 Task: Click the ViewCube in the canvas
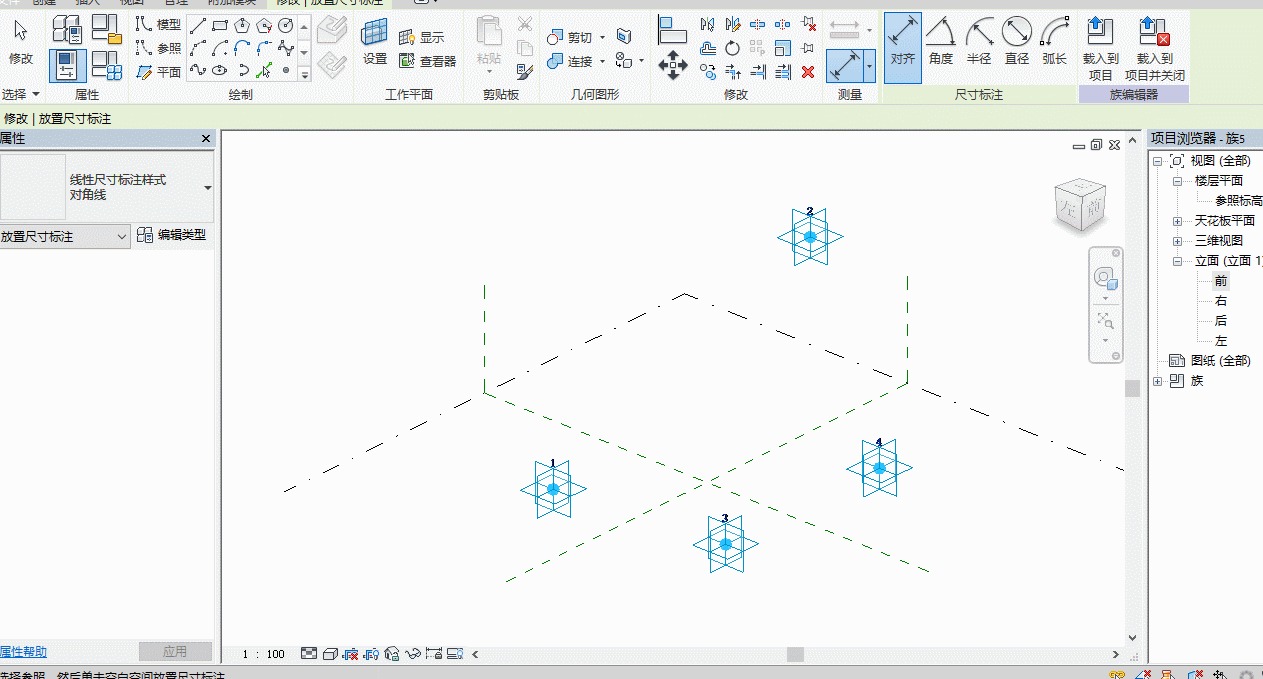click(1080, 205)
